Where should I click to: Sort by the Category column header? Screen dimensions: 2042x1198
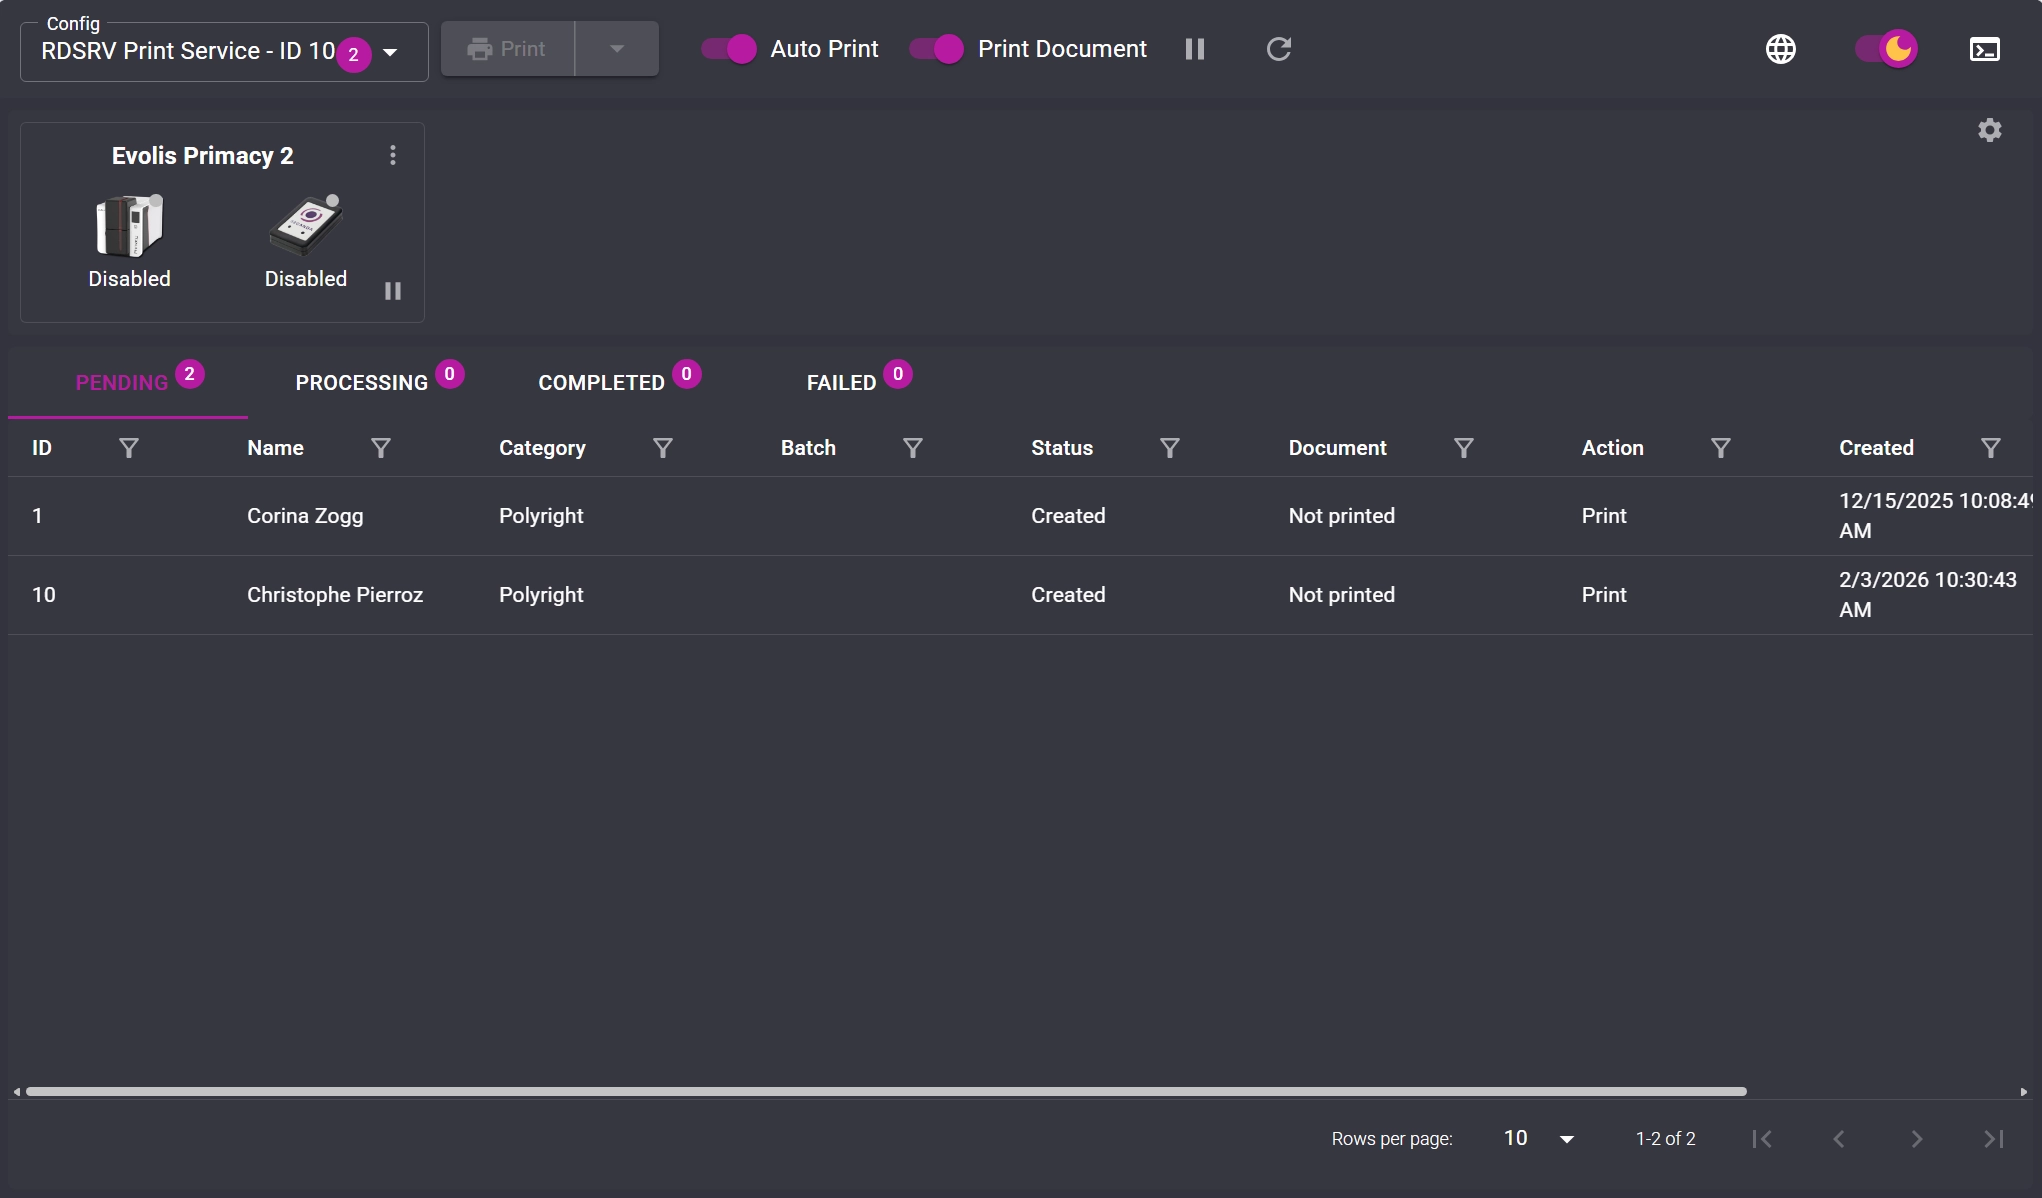tap(542, 448)
